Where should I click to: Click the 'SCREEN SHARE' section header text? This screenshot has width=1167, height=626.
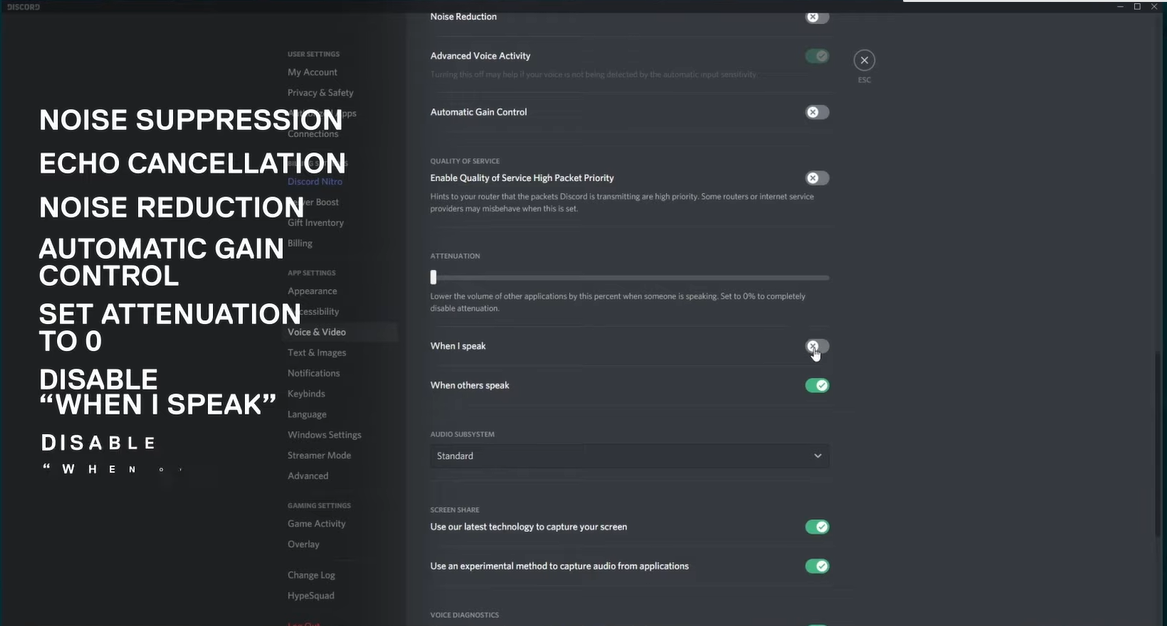(x=455, y=510)
